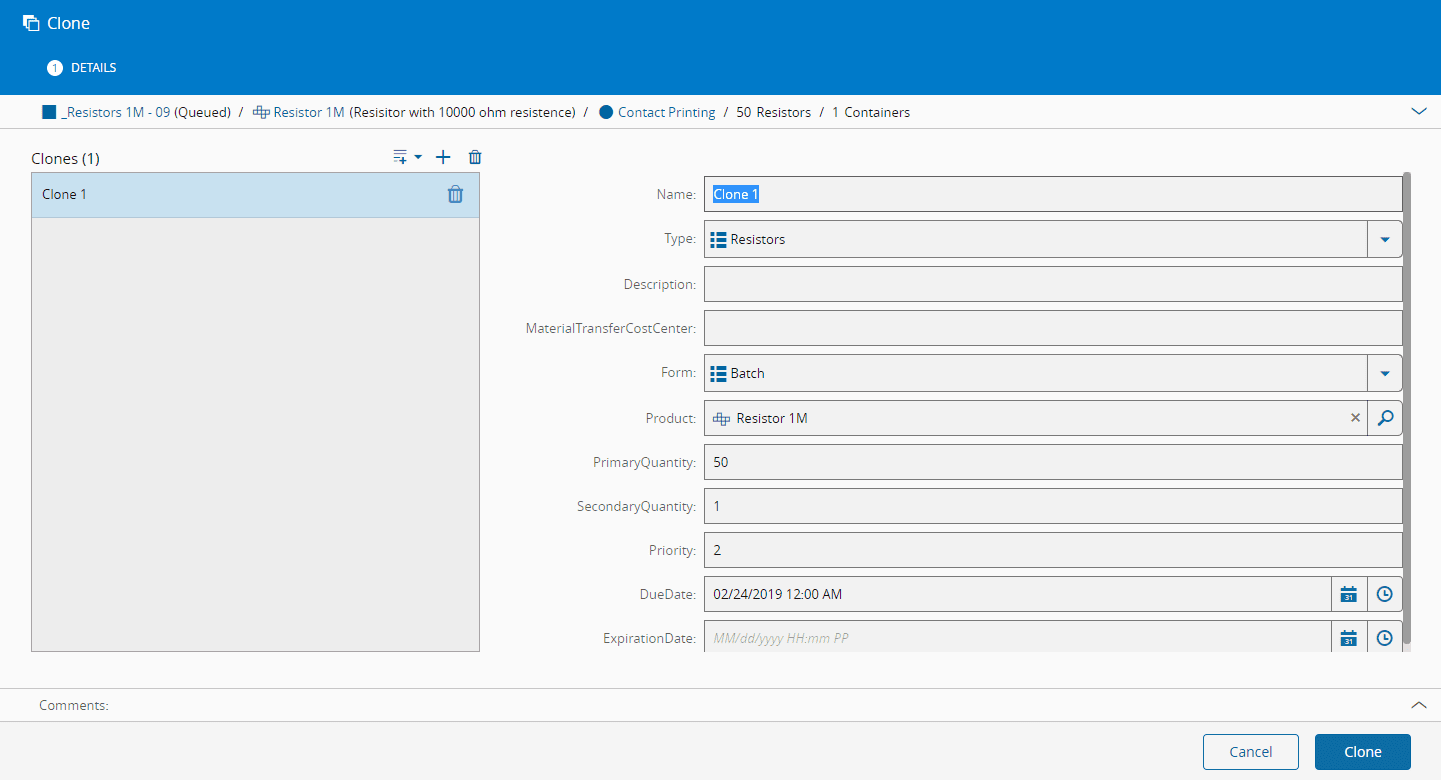Open the DueDate time picker clock icon
The height and width of the screenshot is (780, 1441).
(1384, 594)
